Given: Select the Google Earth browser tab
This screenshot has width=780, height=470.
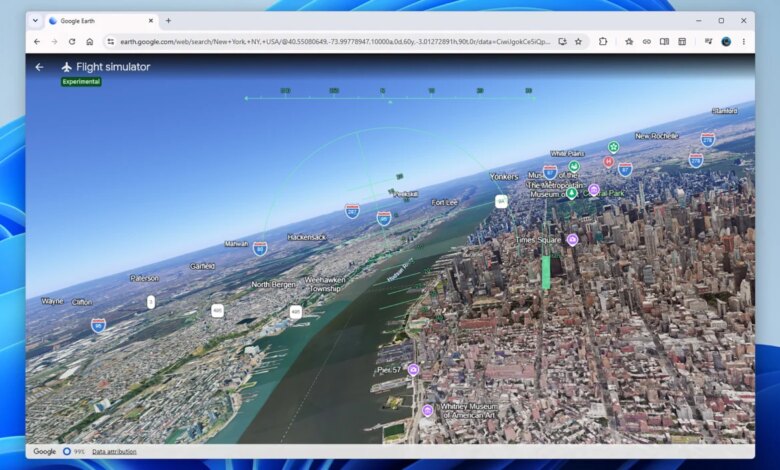Looking at the screenshot, I should click(x=101, y=21).
